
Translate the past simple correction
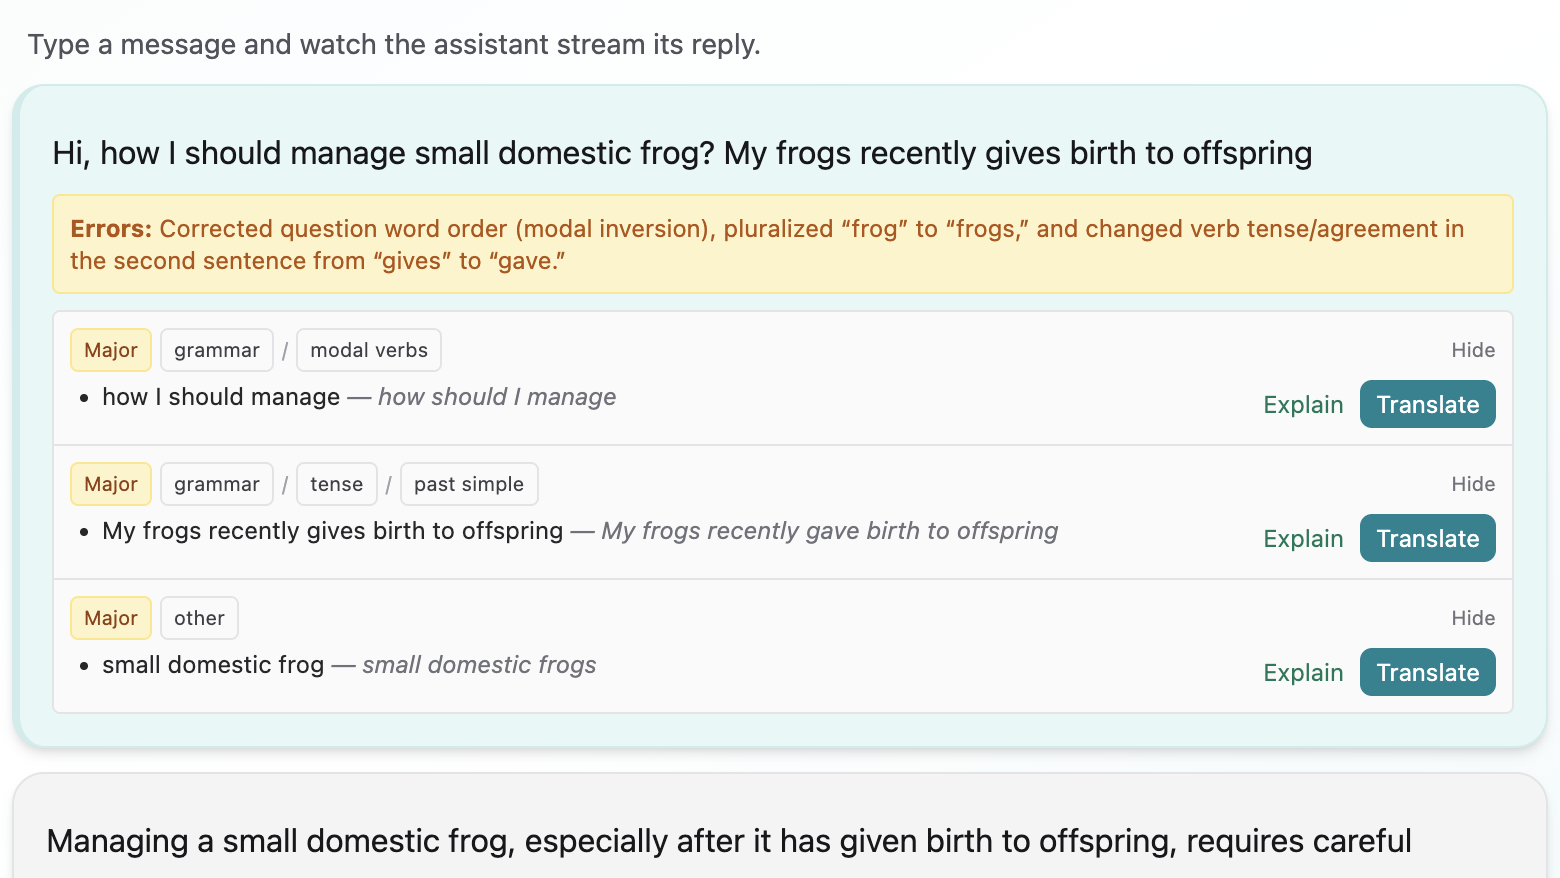(1427, 539)
